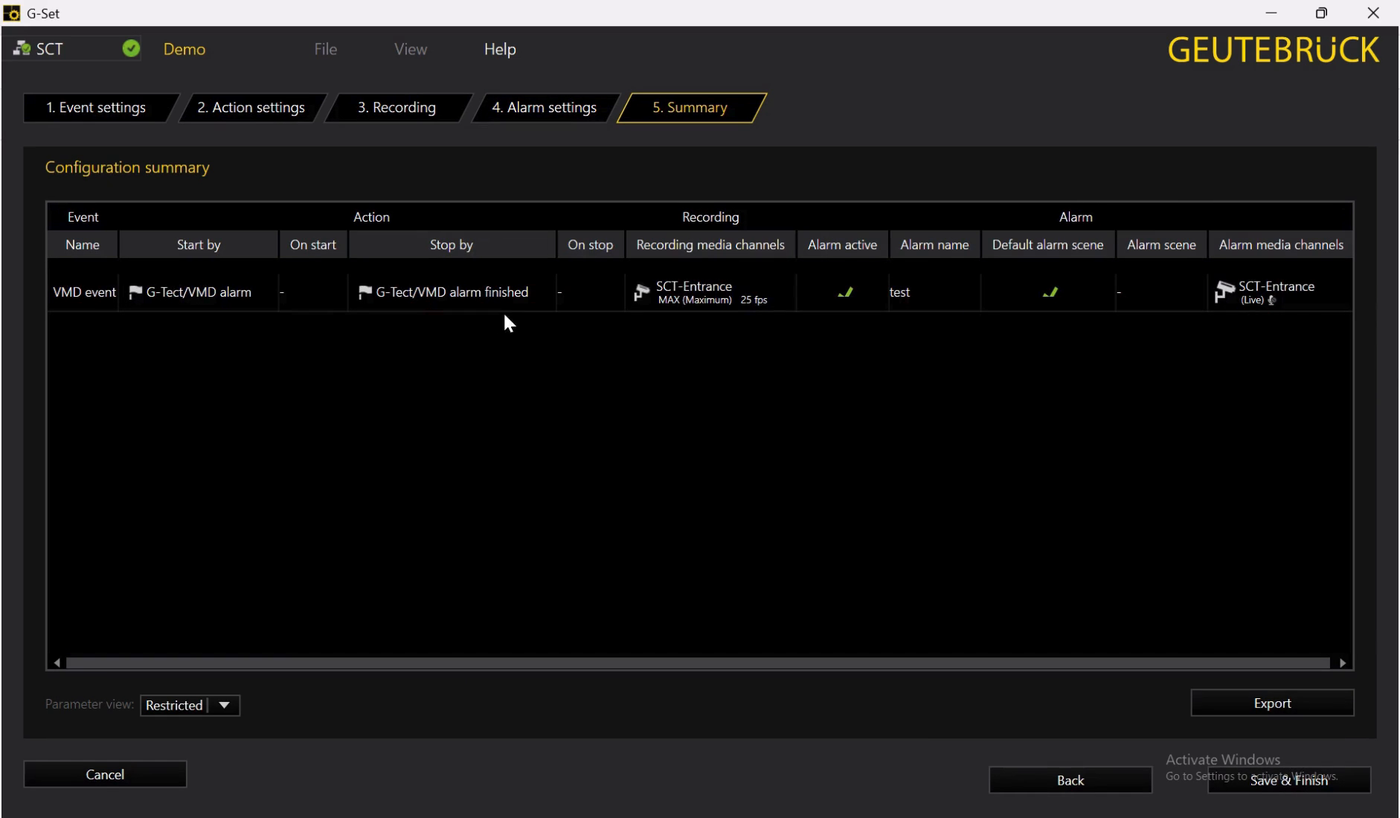Screen dimensions: 1400x818
Task: Toggle the Alarm active checkmark
Action: (x=845, y=292)
